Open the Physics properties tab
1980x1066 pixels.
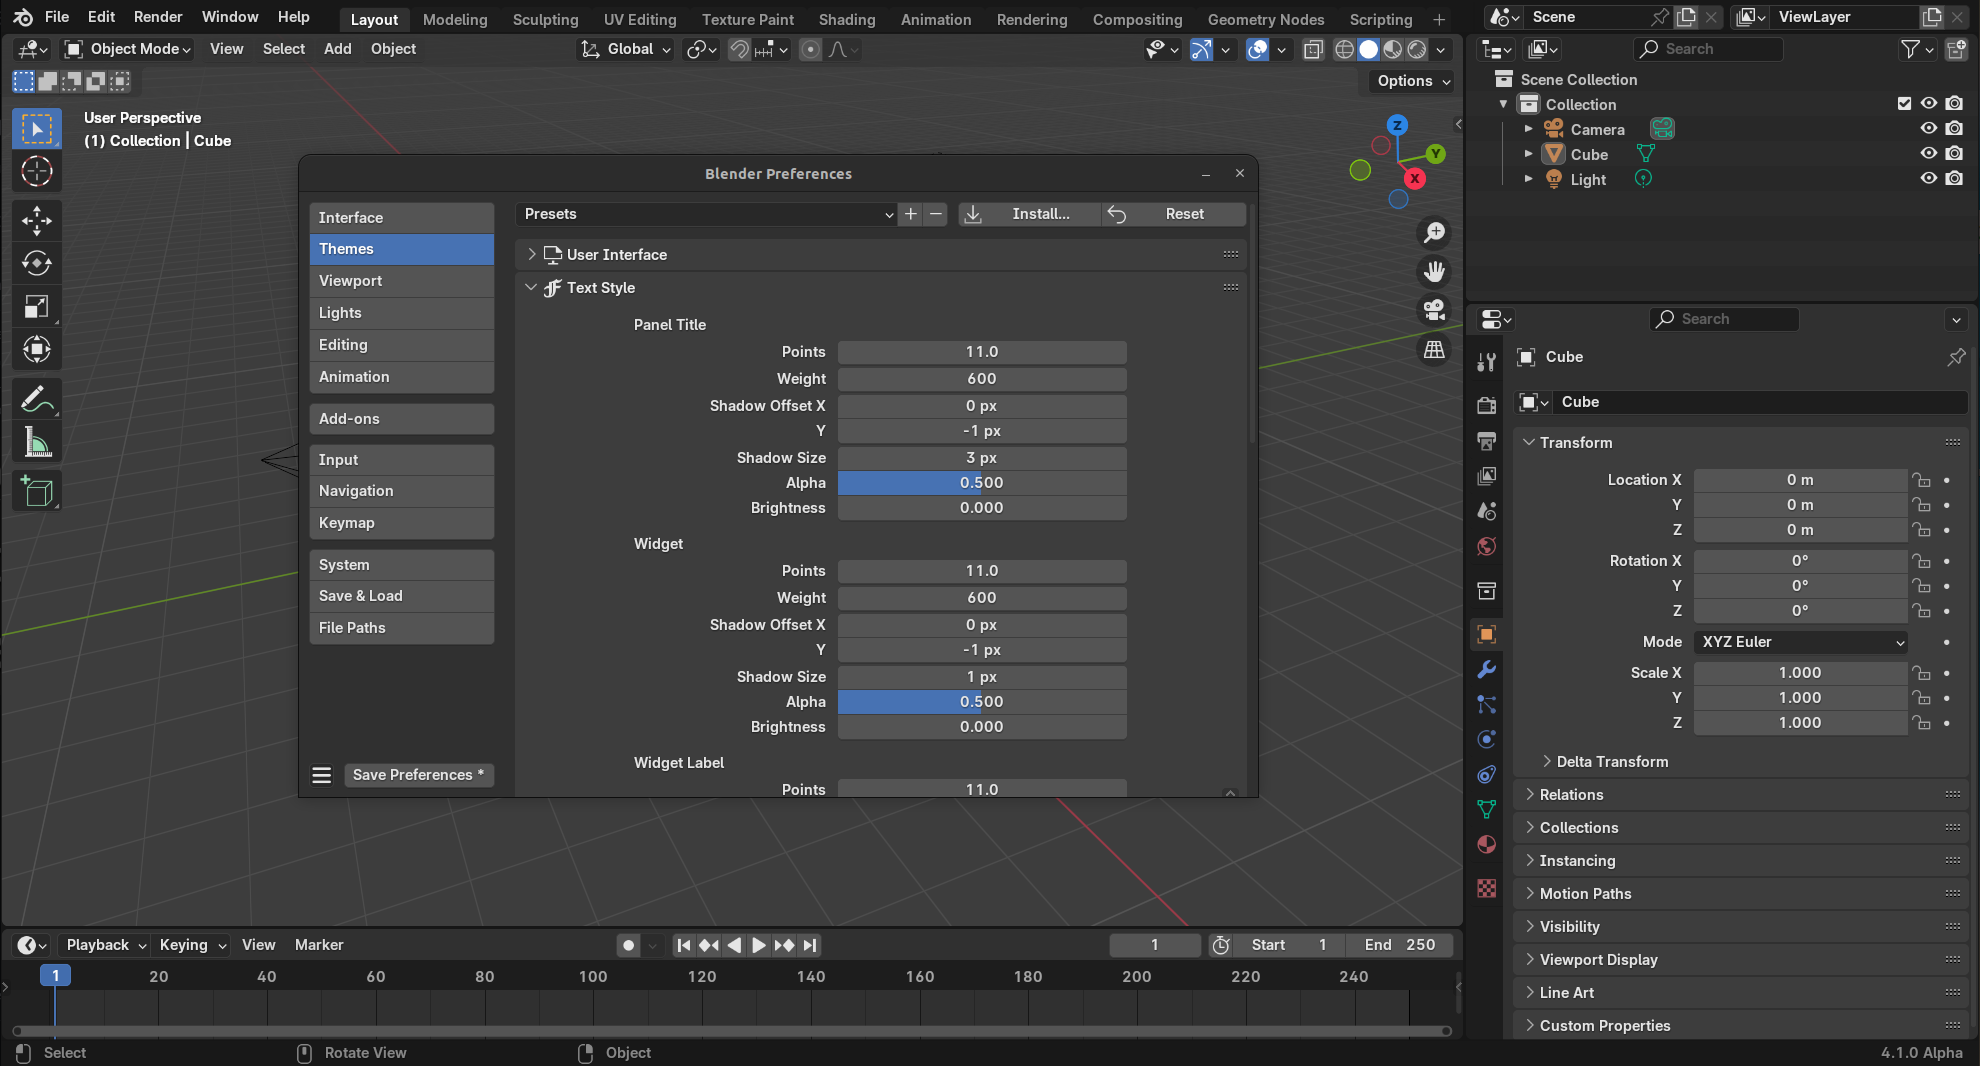[x=1487, y=739]
